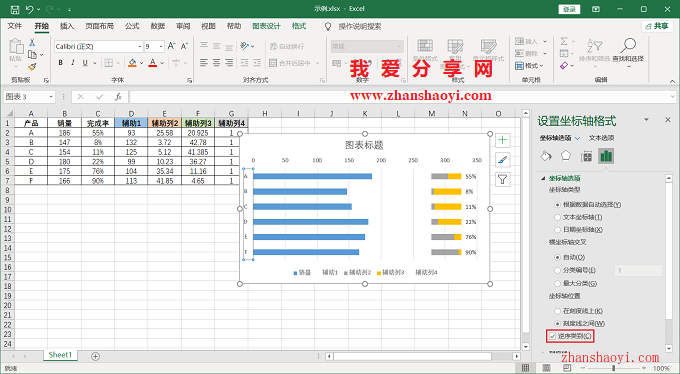Viewport: 680px width, 374px height.
Task: Click the 操作说明搜索 search field
Action: [x=360, y=26]
